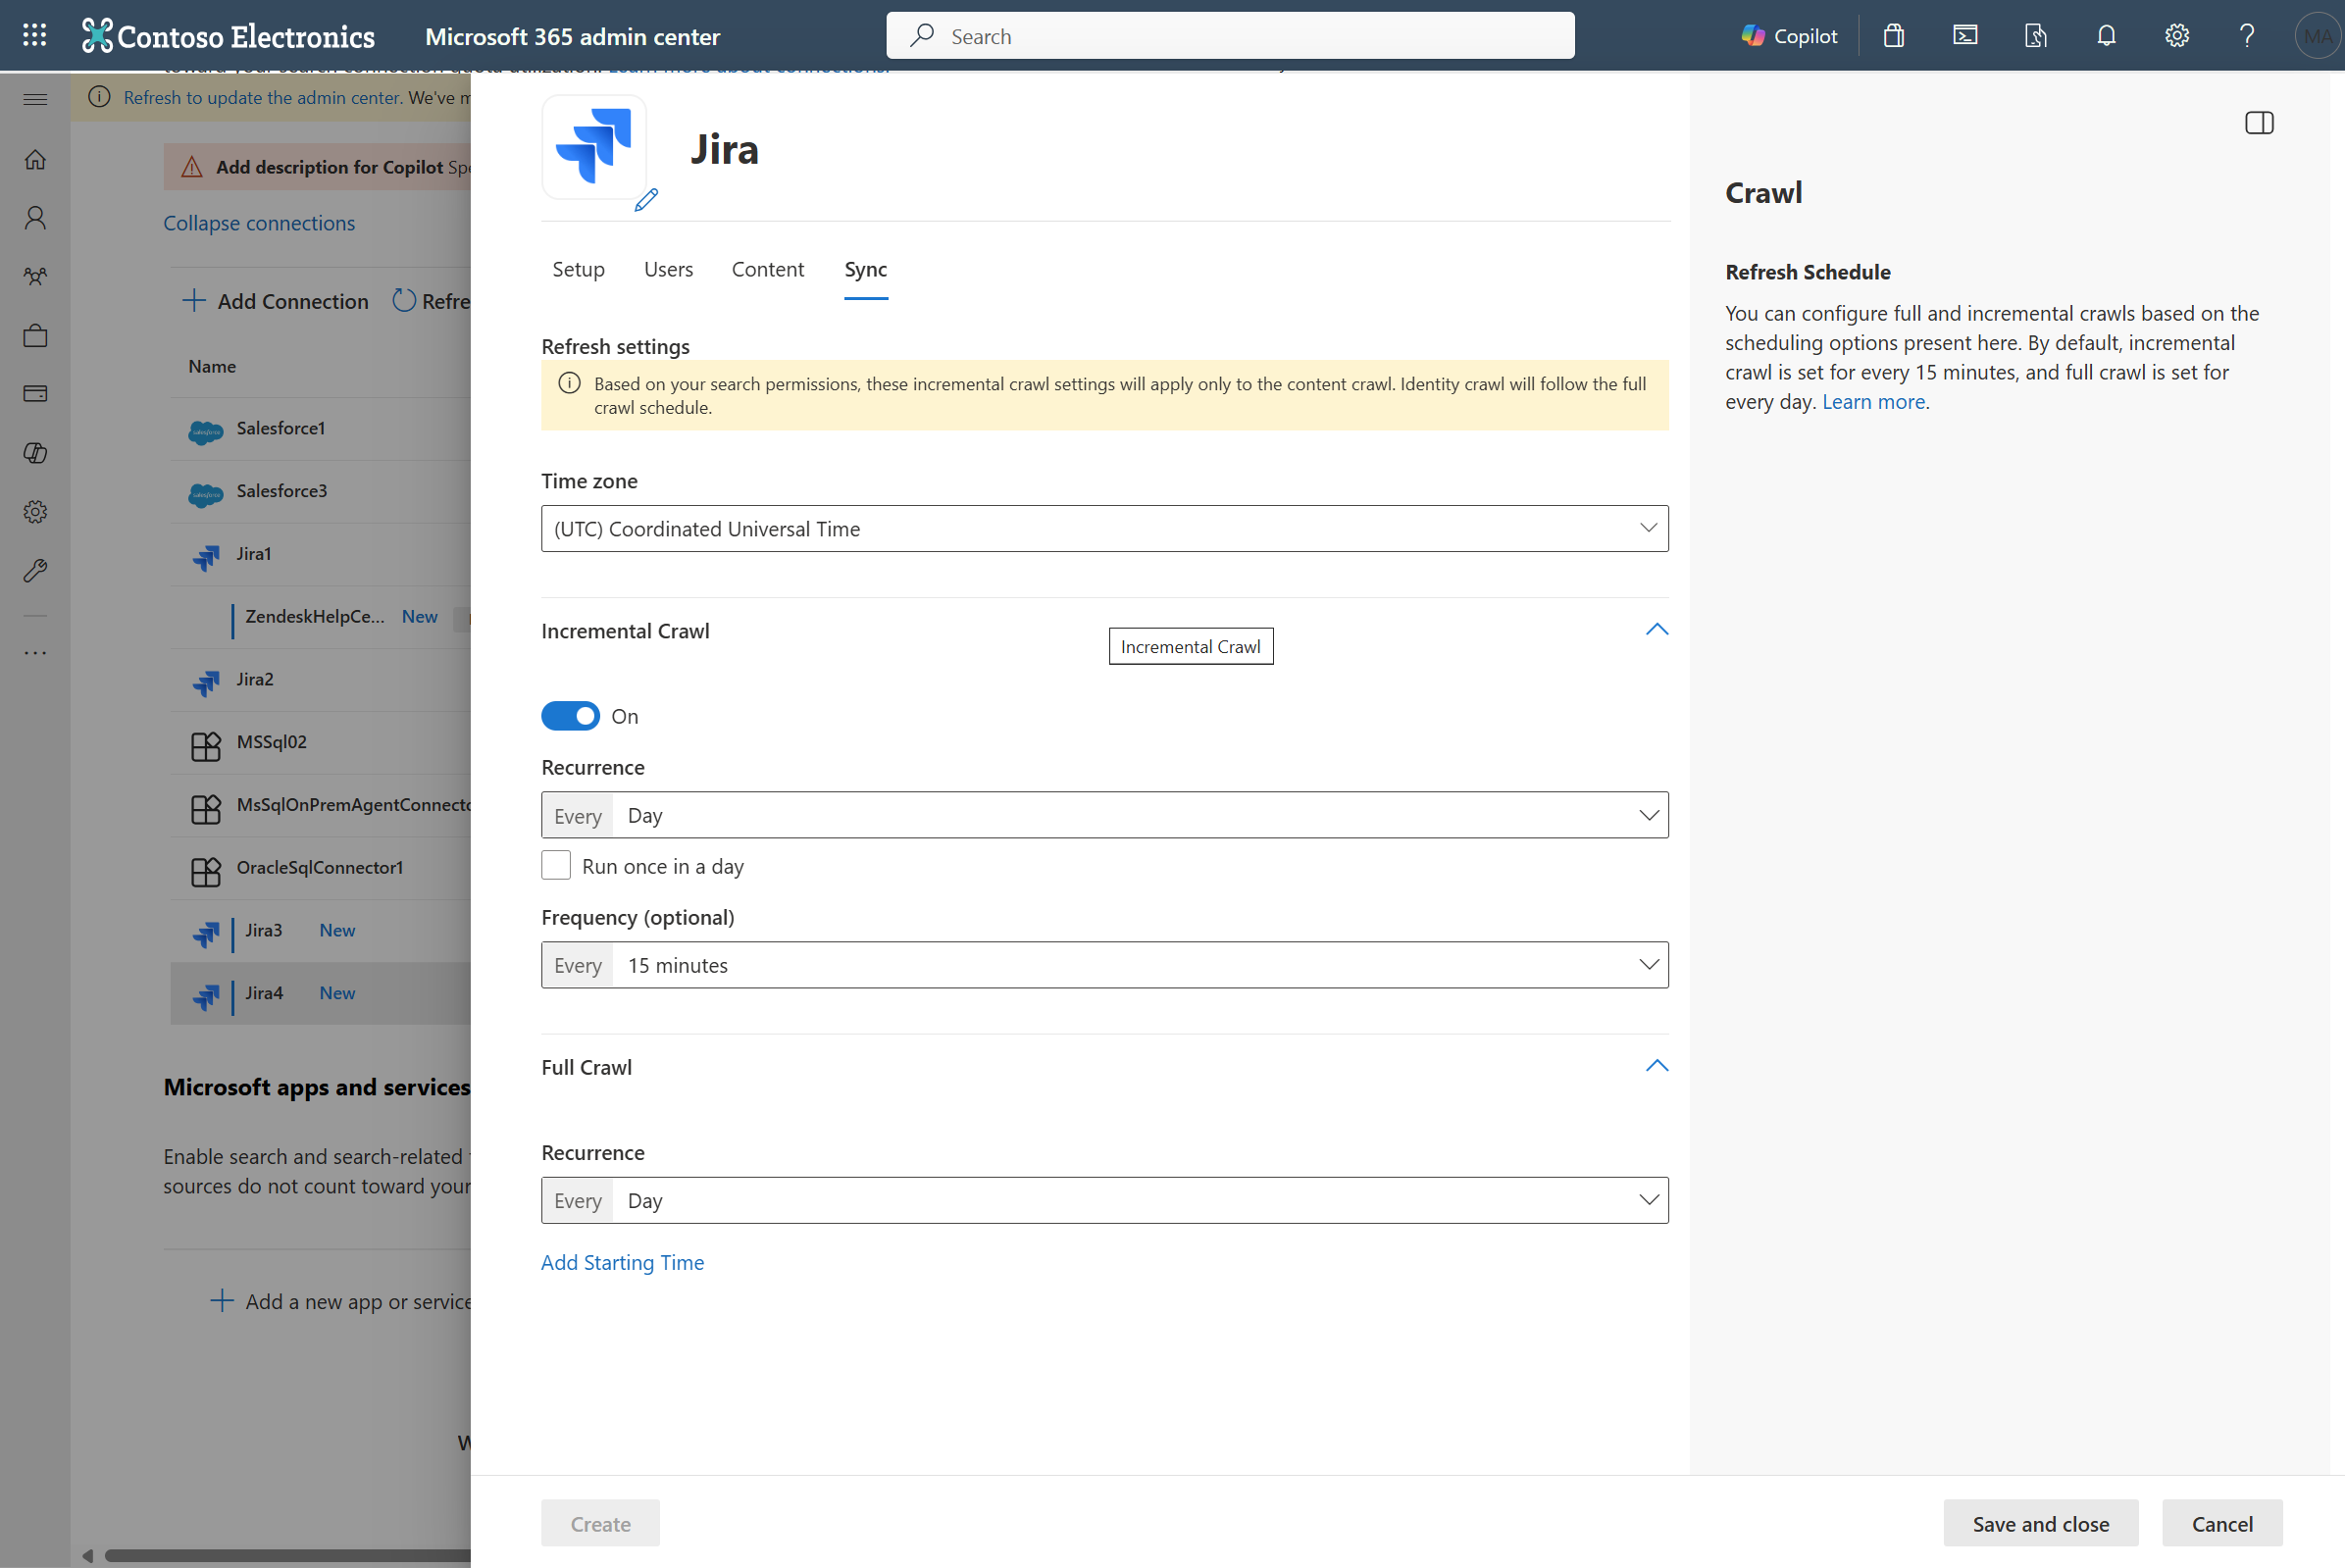Check Run once in a day
Image resolution: width=2345 pixels, height=1568 pixels.
pyautogui.click(x=556, y=865)
